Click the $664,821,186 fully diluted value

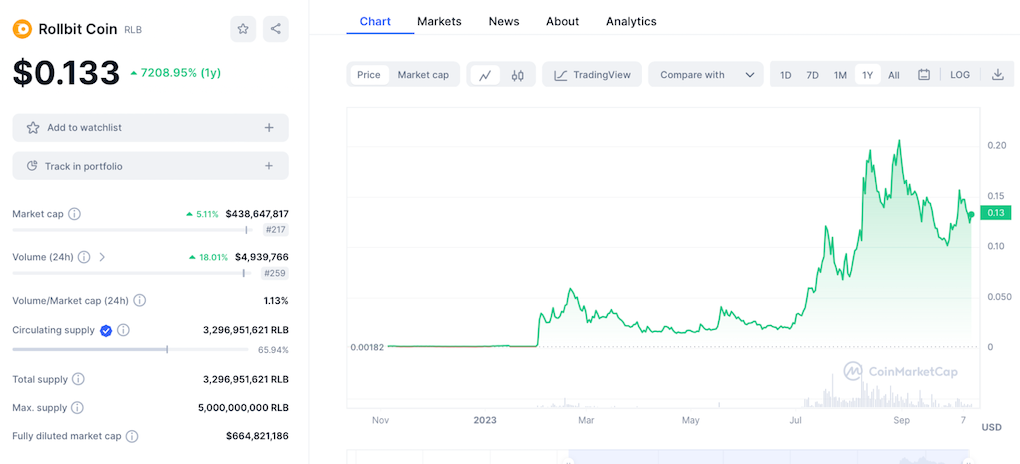tap(257, 436)
